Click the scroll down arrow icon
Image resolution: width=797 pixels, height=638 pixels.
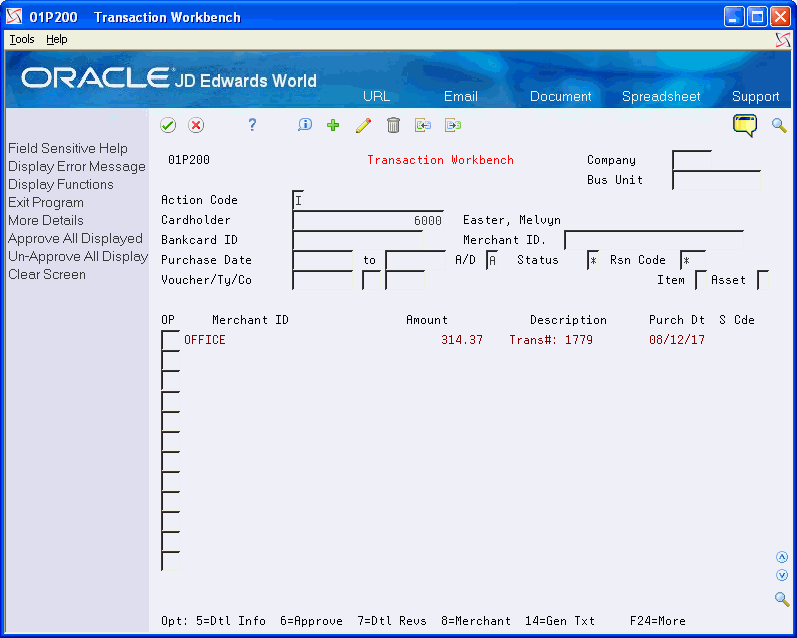pos(782,575)
